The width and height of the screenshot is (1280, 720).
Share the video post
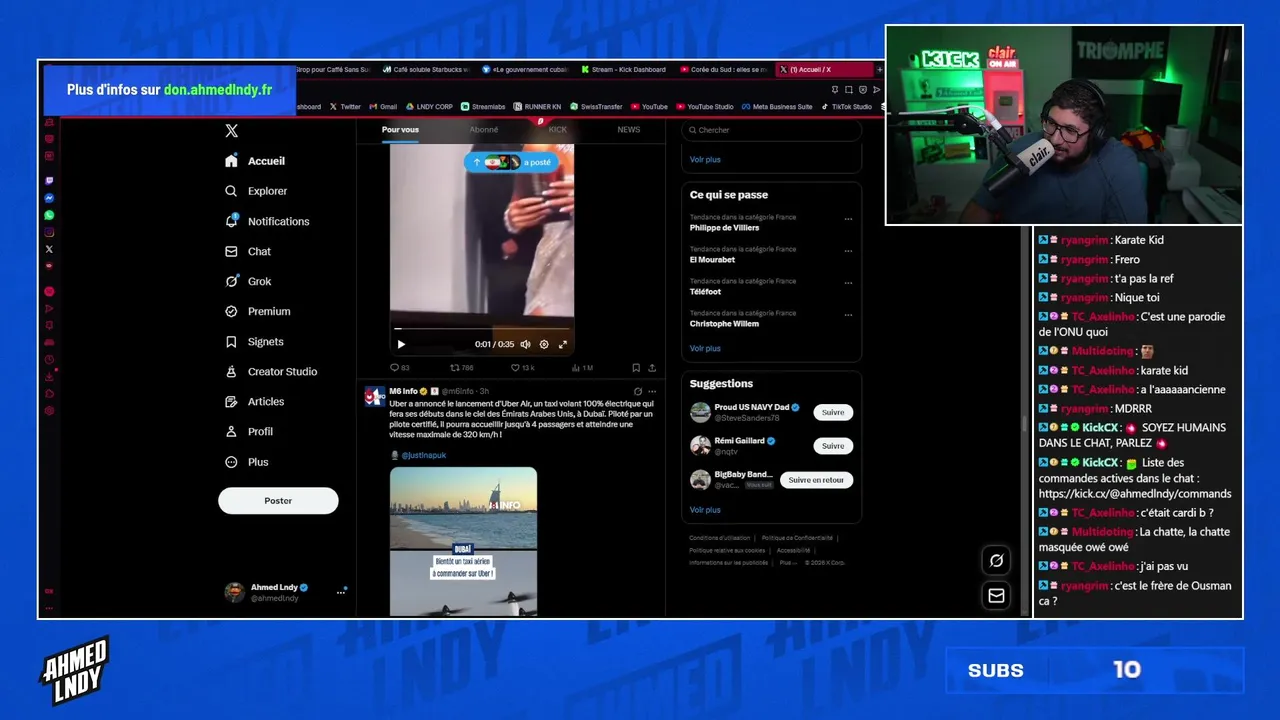click(652, 368)
